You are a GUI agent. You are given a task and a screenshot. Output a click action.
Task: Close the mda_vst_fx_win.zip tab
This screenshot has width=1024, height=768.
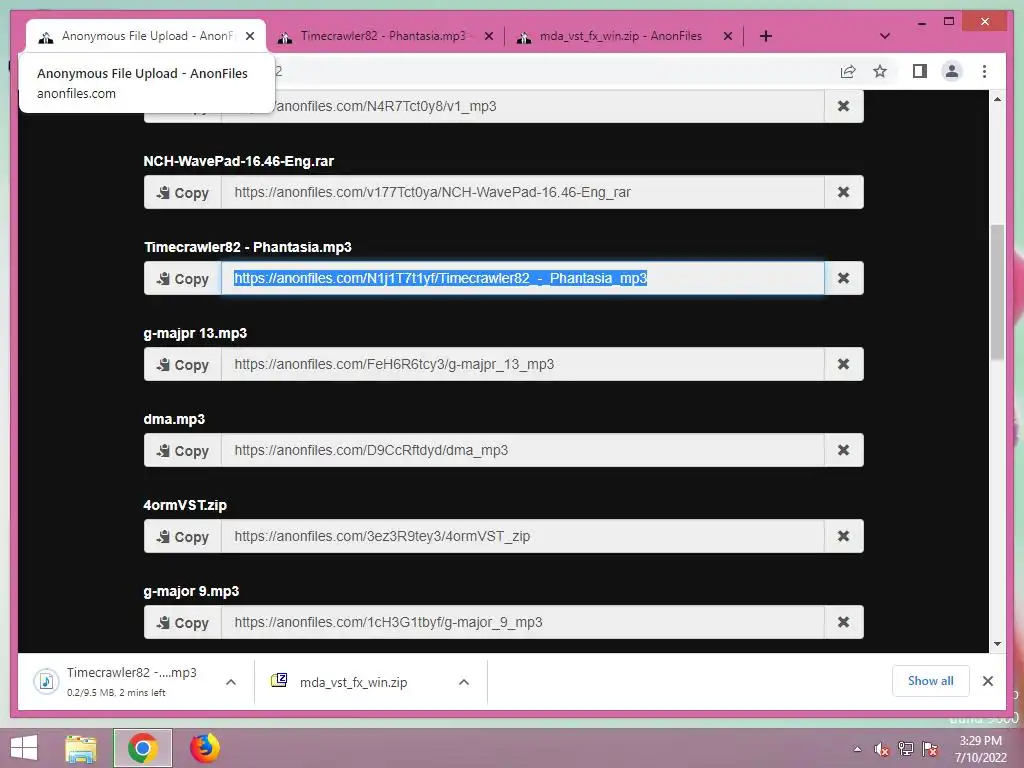(x=728, y=37)
